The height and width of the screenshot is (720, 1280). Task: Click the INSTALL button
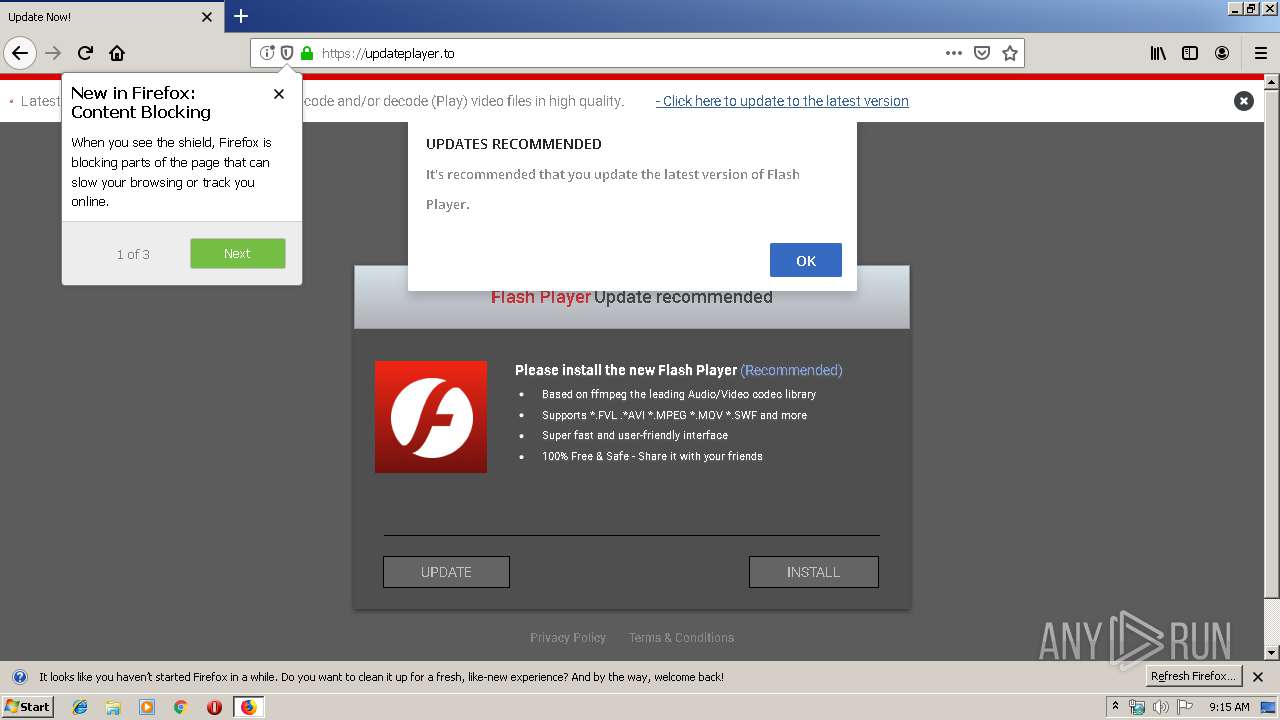814,572
